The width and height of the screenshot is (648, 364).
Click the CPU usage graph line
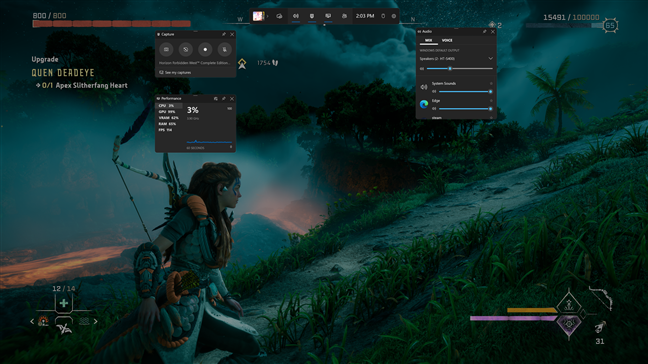pyautogui.click(x=209, y=142)
